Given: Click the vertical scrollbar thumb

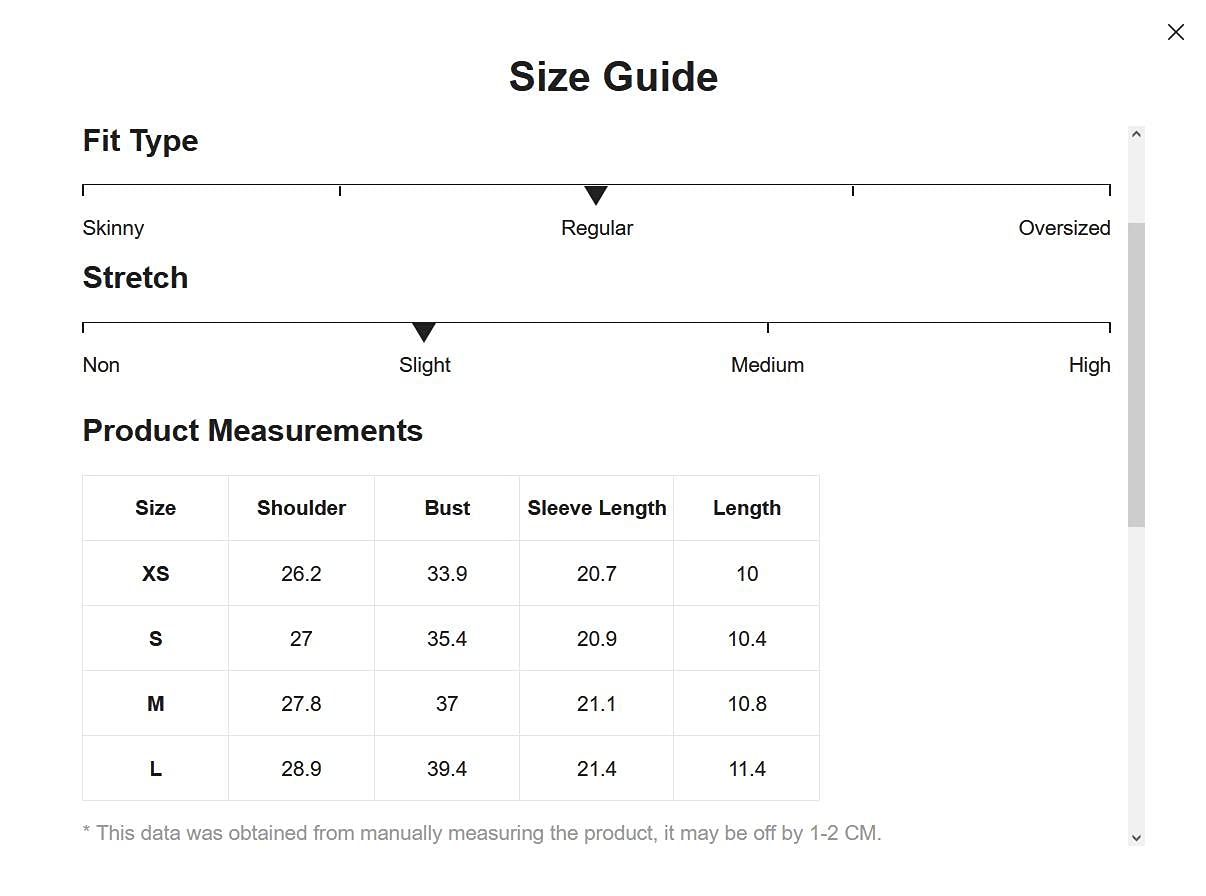Looking at the screenshot, I should (x=1136, y=374).
